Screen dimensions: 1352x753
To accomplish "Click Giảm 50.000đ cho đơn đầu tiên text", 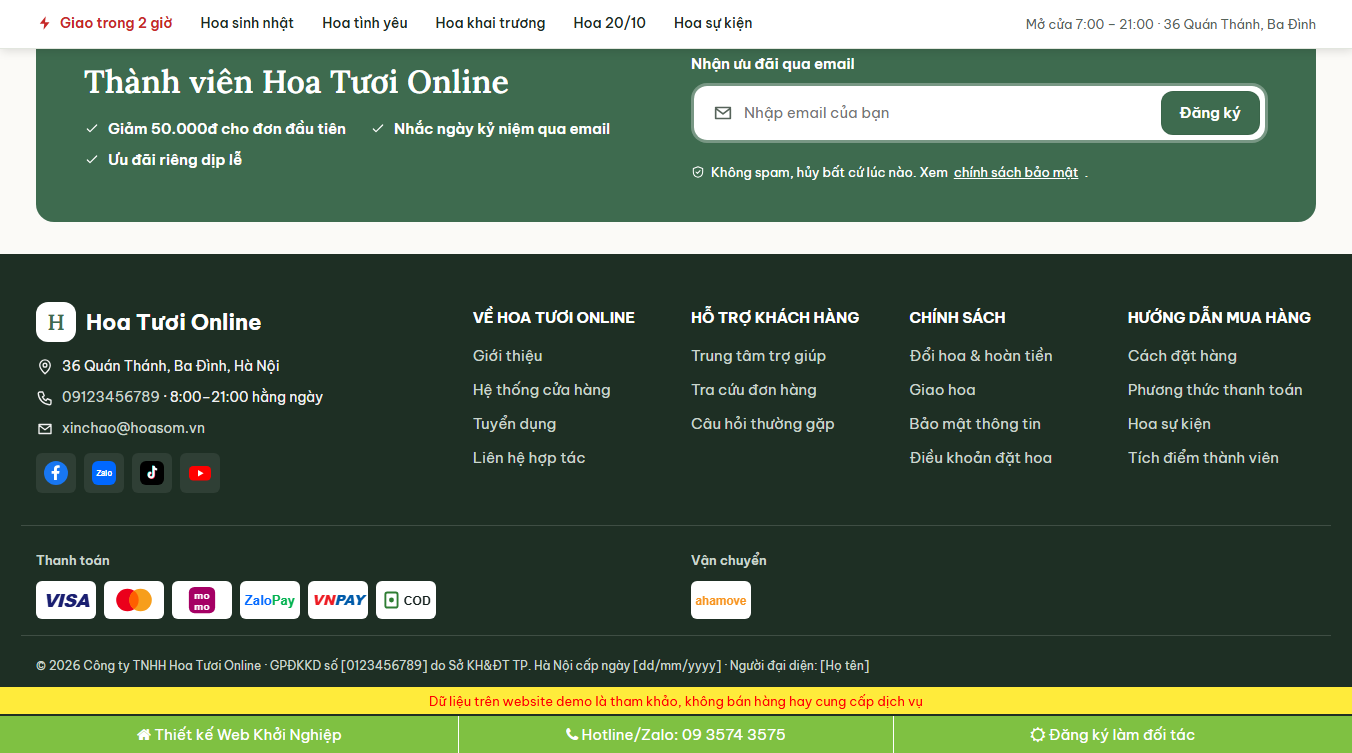I will click(x=227, y=129).
